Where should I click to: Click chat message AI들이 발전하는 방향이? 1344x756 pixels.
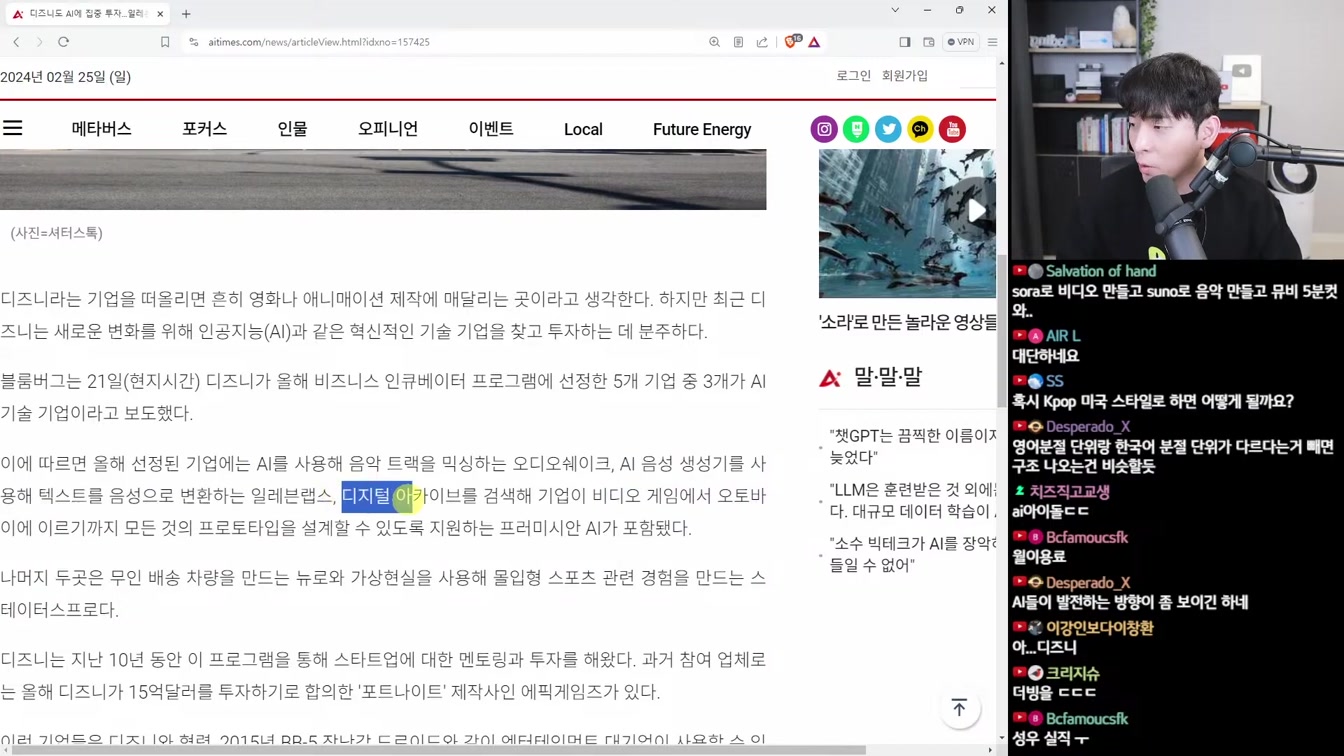tap(1130, 602)
